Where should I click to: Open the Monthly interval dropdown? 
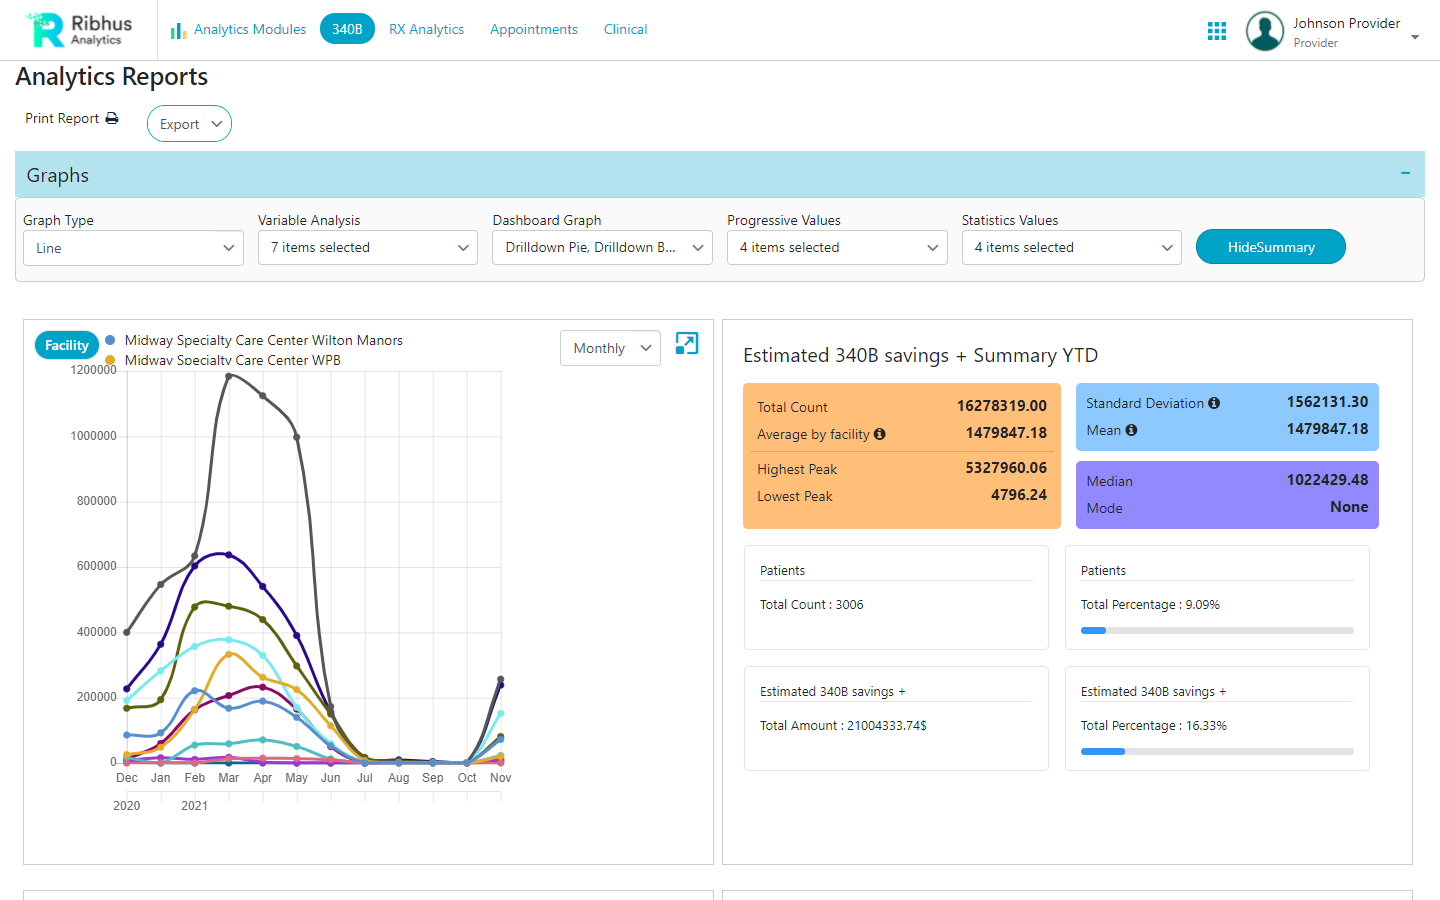(610, 347)
